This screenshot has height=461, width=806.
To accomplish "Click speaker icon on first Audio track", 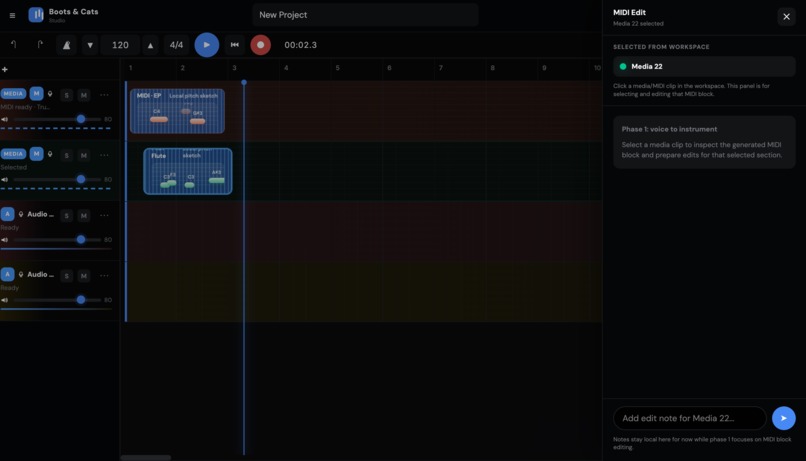I will click(5, 239).
